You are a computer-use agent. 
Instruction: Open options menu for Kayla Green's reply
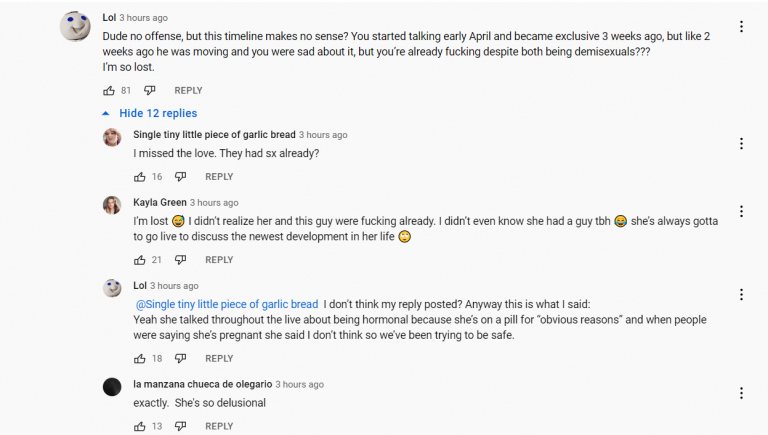click(742, 211)
